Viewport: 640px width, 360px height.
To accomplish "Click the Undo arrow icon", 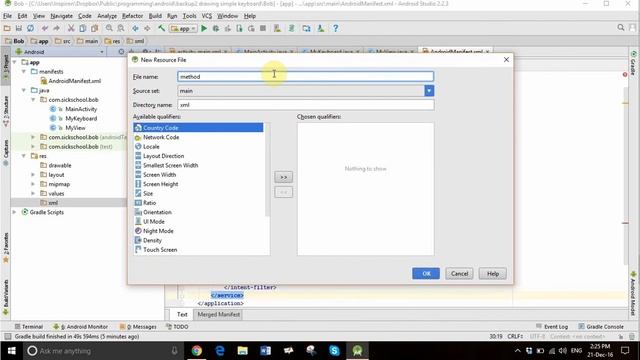I will [44, 28].
